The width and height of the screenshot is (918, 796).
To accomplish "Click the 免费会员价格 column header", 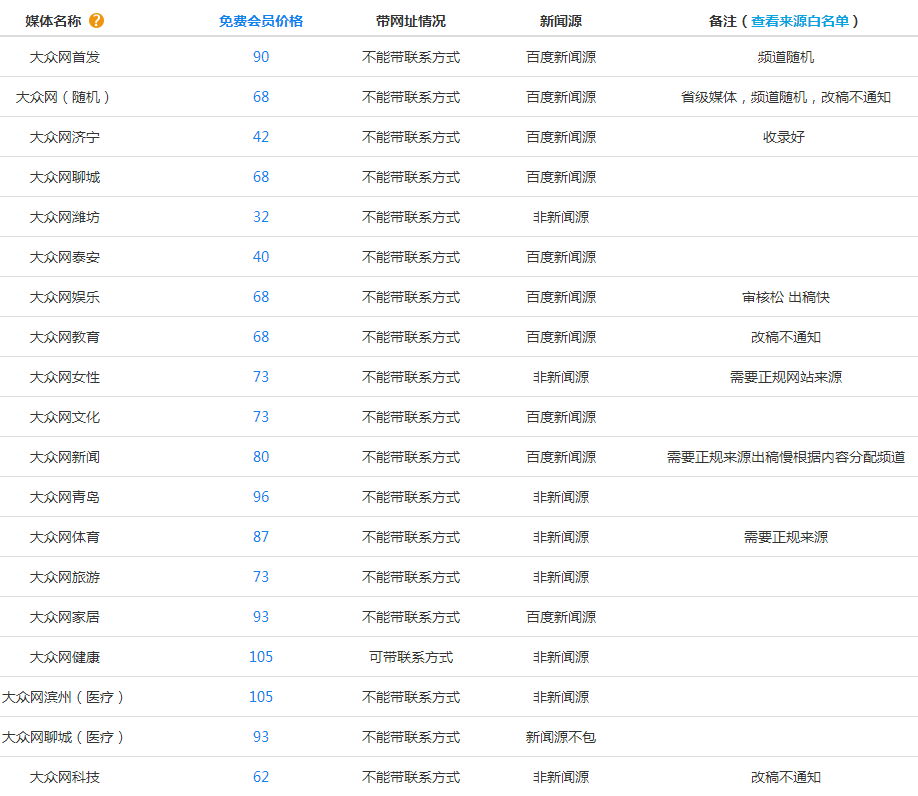I will pyautogui.click(x=261, y=21).
